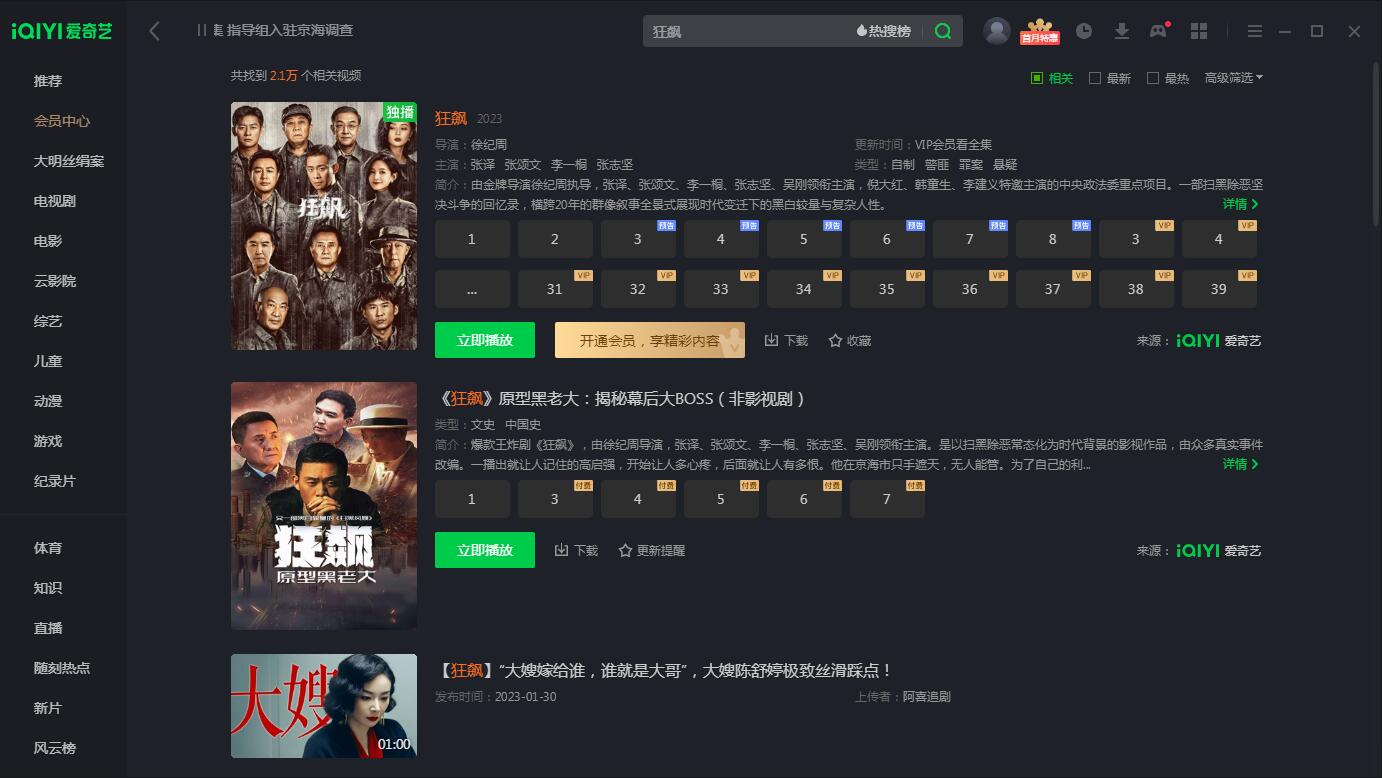Click the green search magnifier icon
The width and height of the screenshot is (1382, 778).
pyautogui.click(x=942, y=31)
